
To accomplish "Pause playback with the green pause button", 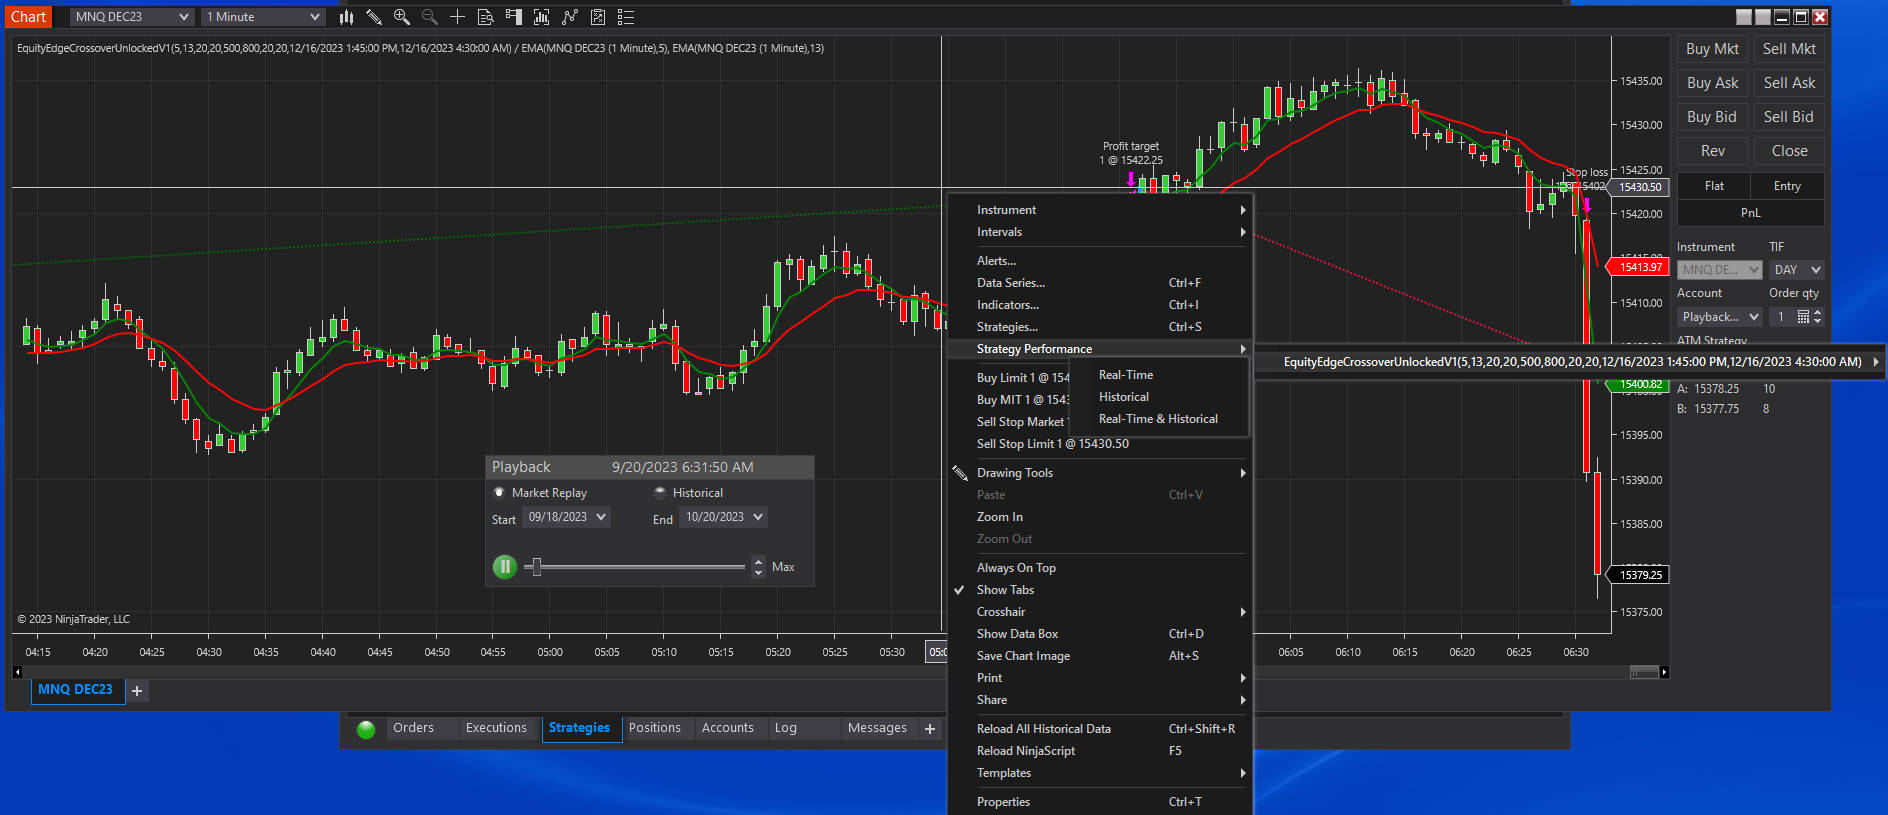I will pos(505,567).
